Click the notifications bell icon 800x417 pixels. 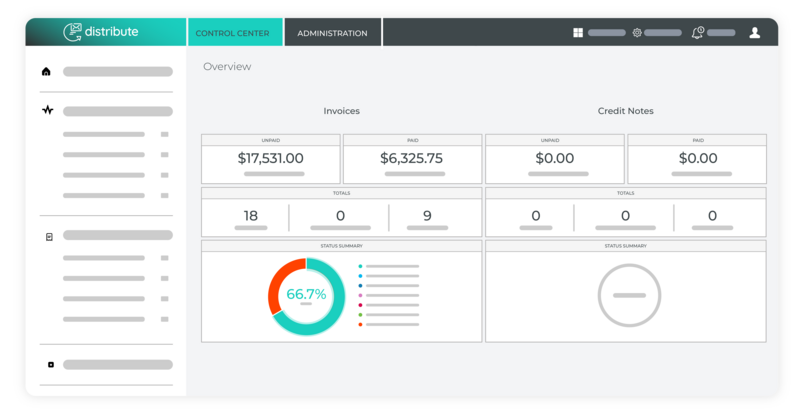(x=697, y=33)
